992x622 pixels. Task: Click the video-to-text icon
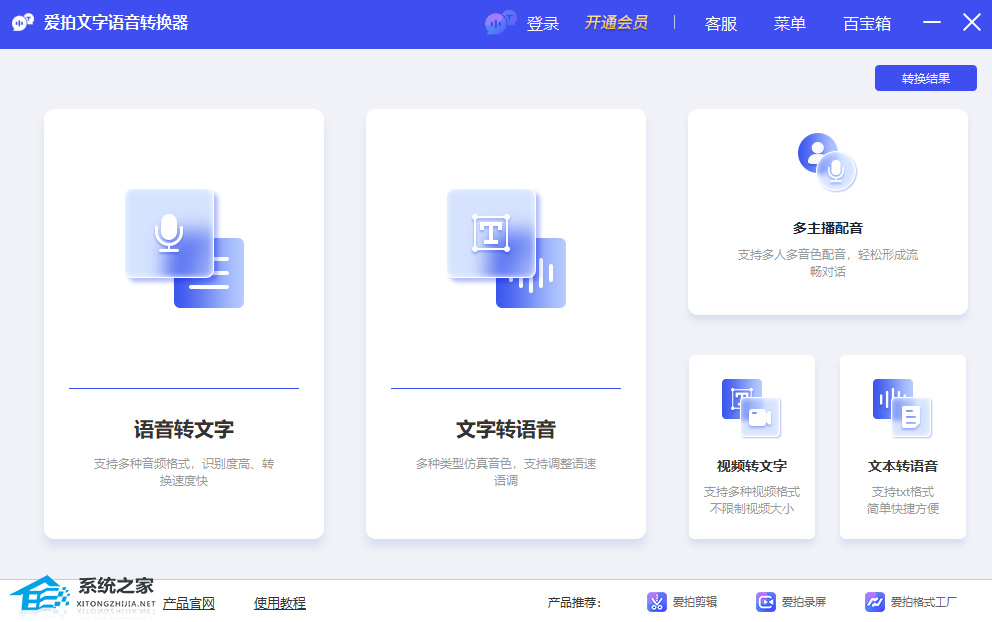[x=752, y=408]
